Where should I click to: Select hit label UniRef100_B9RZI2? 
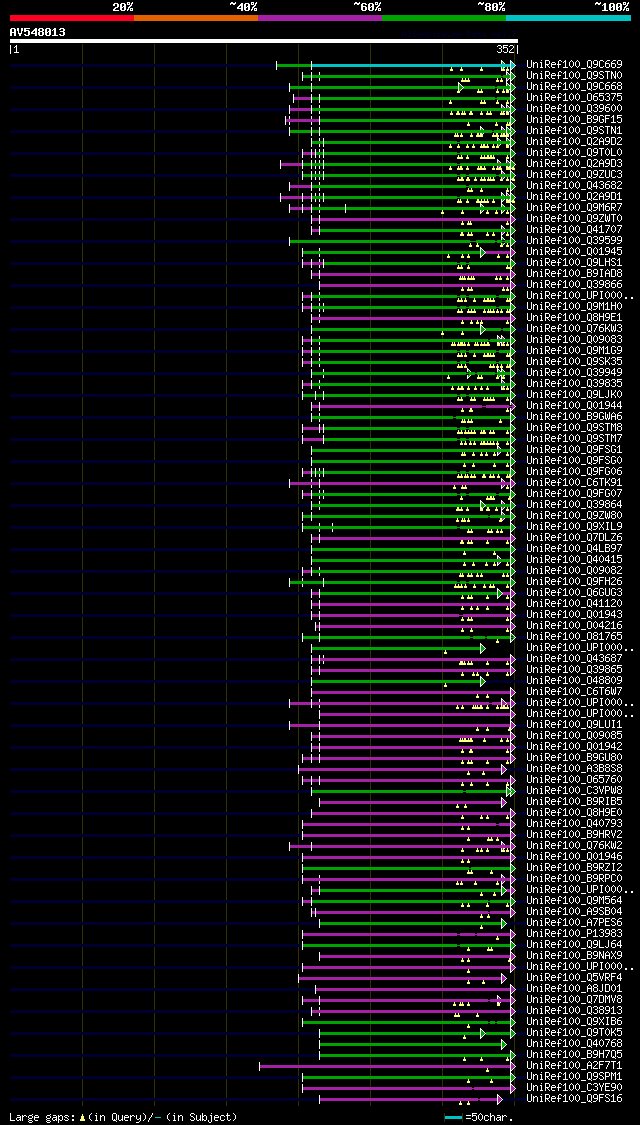click(x=574, y=867)
